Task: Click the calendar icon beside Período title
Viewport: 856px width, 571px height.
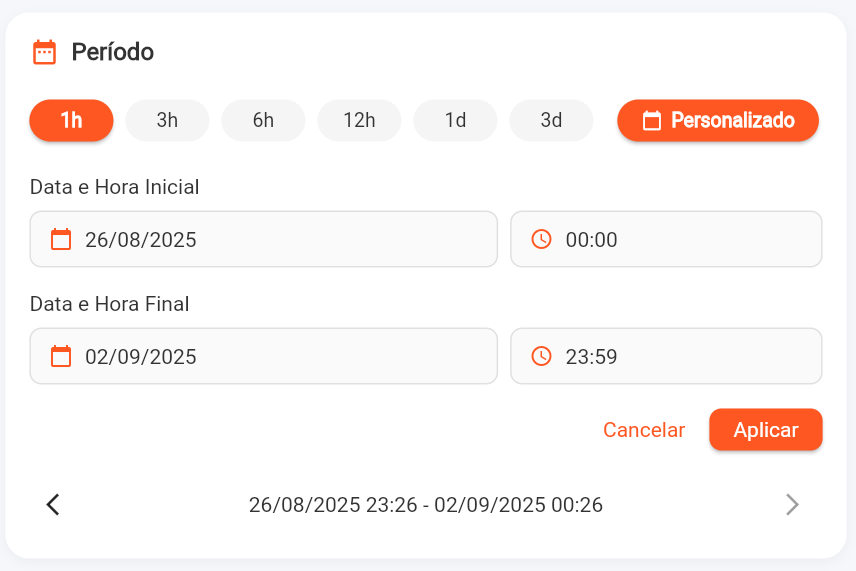Action: [44, 52]
